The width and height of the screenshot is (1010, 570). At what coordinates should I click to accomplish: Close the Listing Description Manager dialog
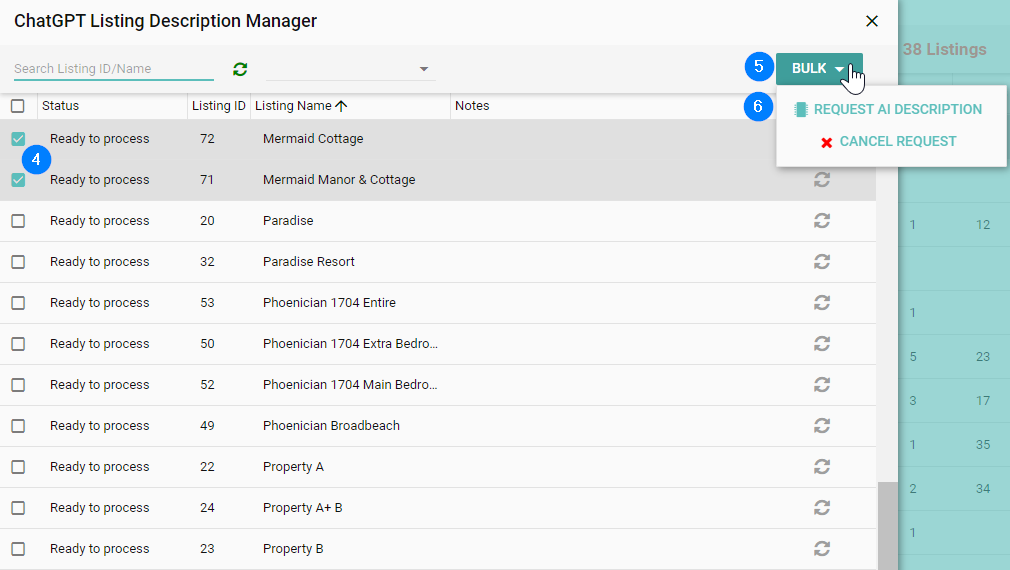(x=872, y=21)
